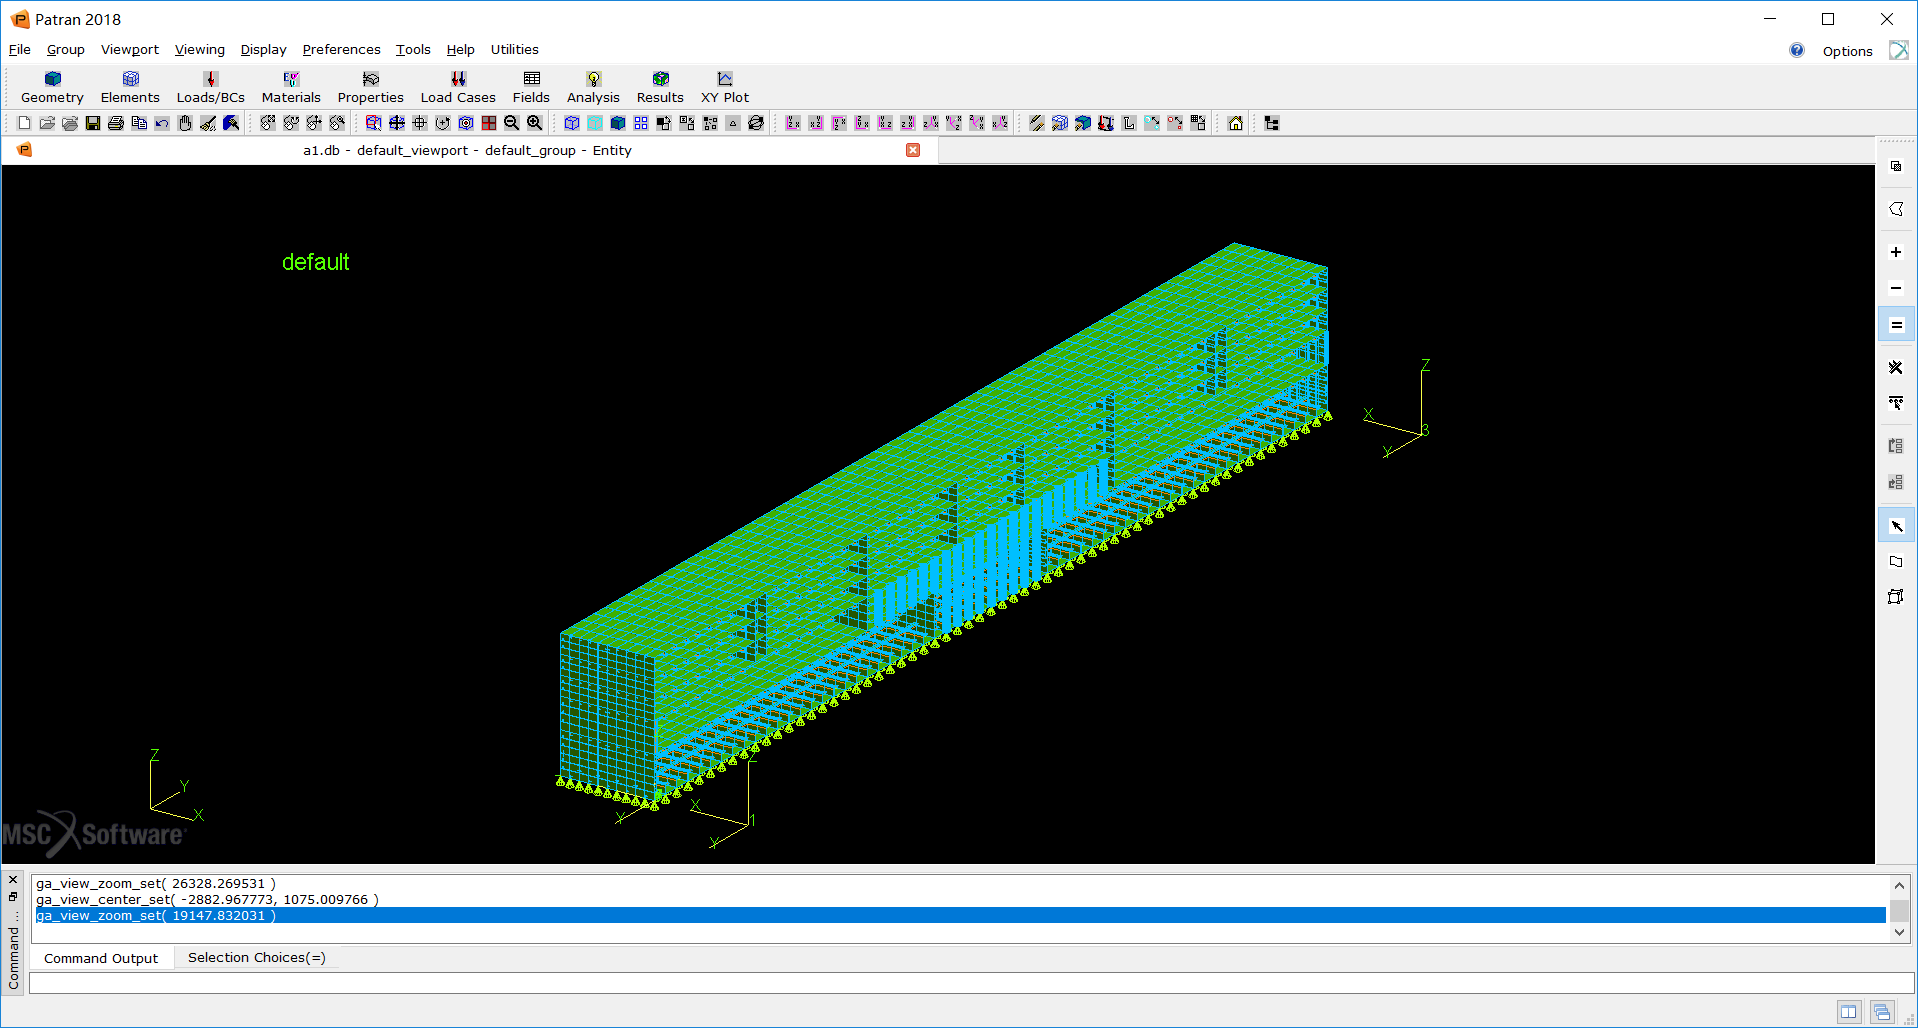The height and width of the screenshot is (1028, 1918).
Task: Click the Home icon in toolbar
Action: [1236, 123]
